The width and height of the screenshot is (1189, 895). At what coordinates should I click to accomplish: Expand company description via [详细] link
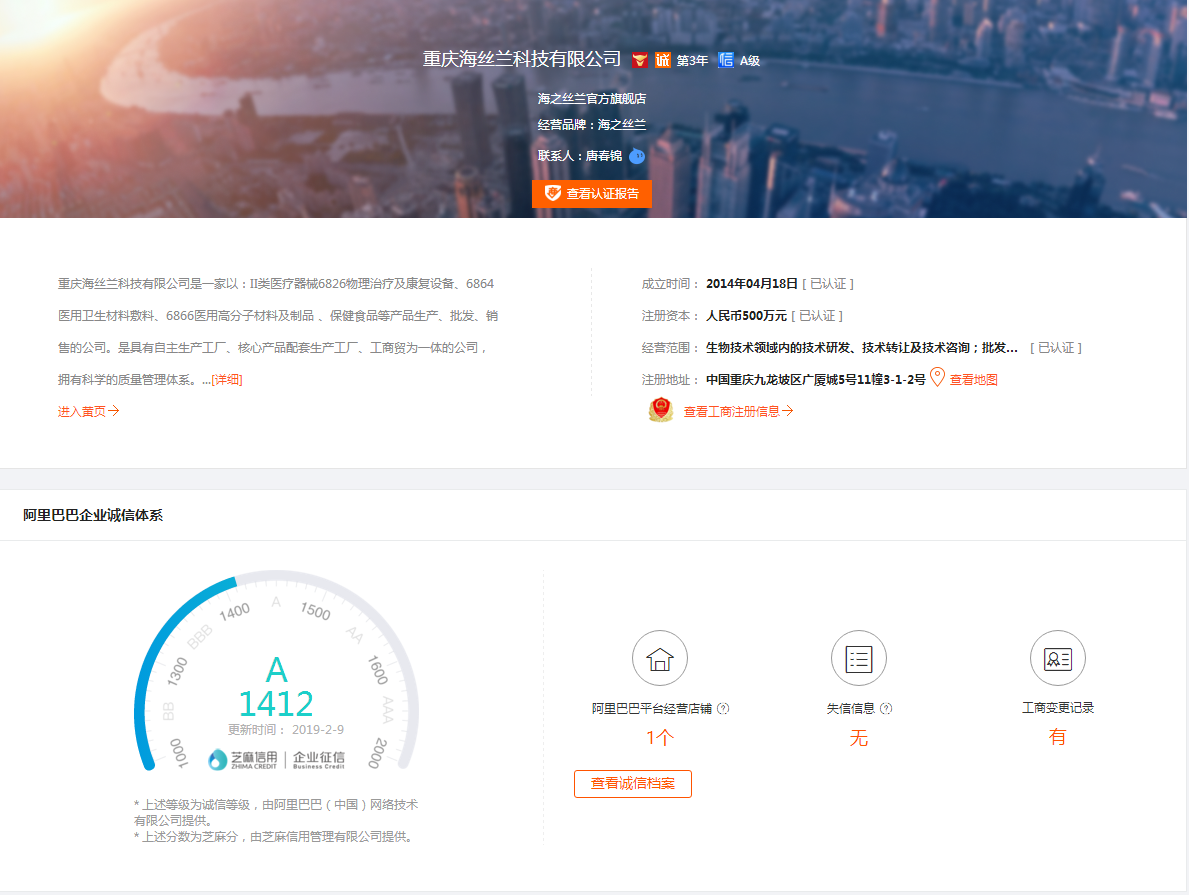click(226, 380)
